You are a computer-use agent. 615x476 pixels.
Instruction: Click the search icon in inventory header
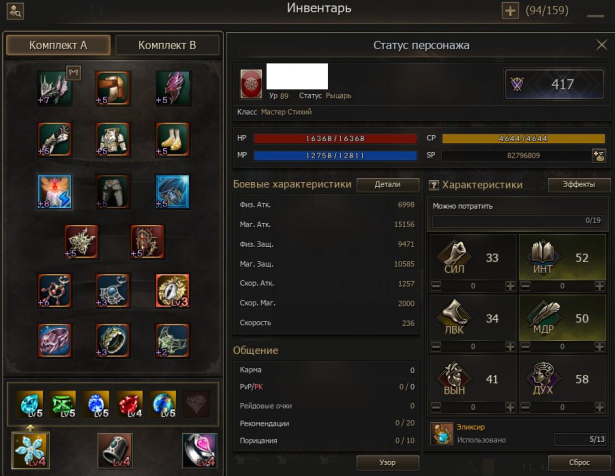click(15, 11)
